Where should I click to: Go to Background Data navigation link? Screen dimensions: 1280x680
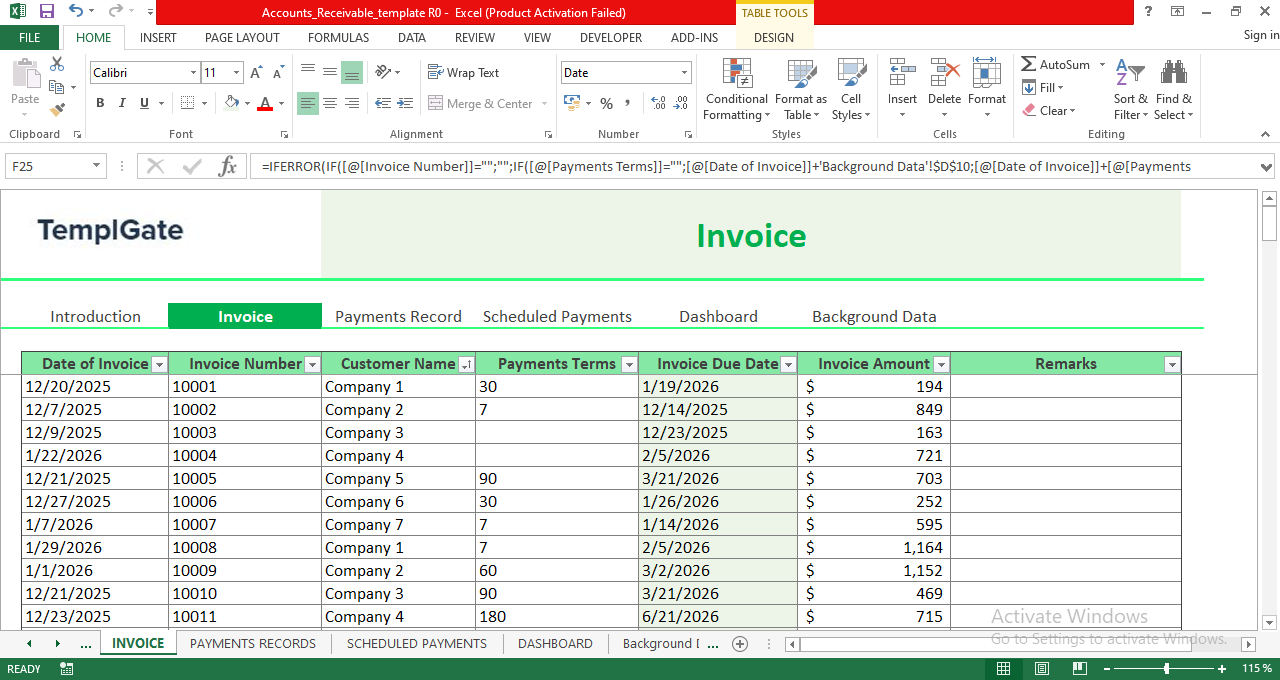(874, 317)
